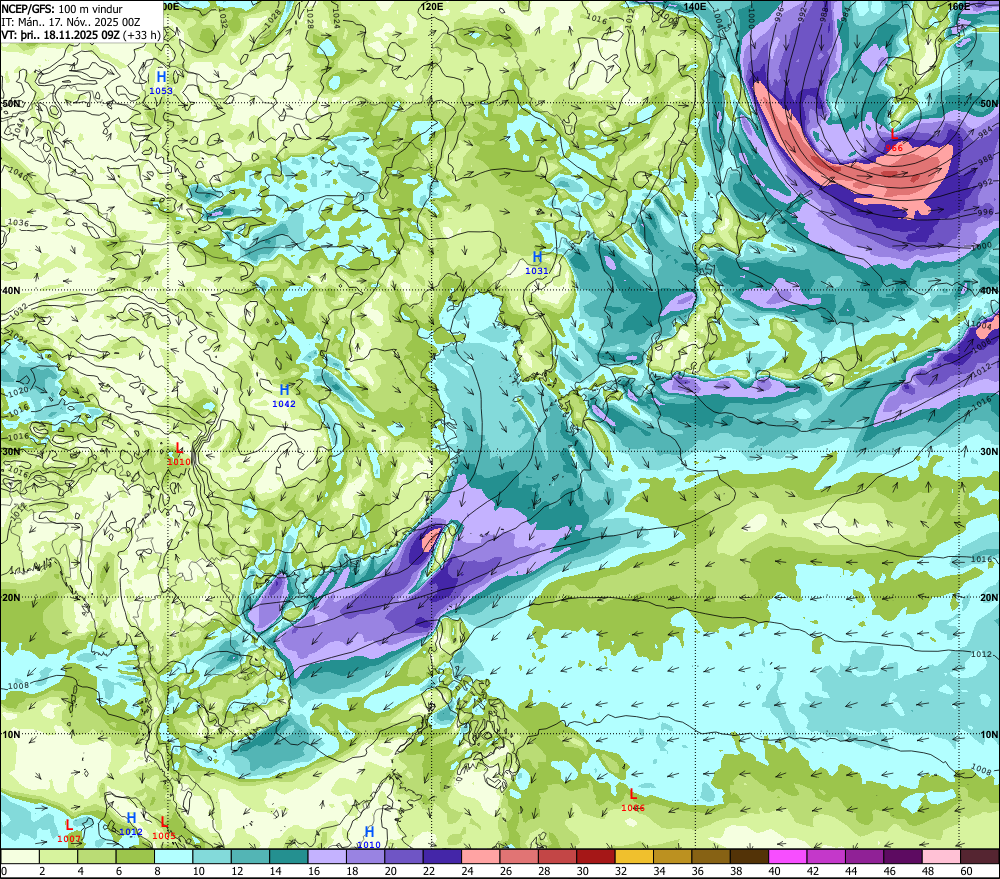Pick the yellow 32–34 legend swatch
This screenshot has height=879, width=1000.
coord(635,857)
